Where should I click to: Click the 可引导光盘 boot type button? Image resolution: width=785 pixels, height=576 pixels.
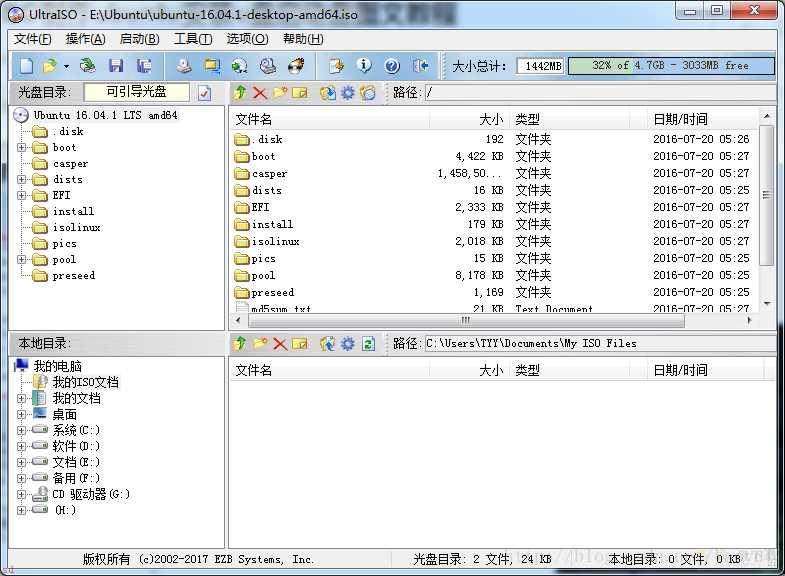(137, 92)
